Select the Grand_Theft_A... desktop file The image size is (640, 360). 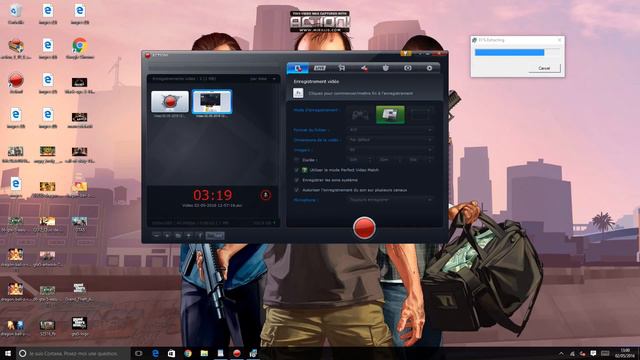point(80,291)
